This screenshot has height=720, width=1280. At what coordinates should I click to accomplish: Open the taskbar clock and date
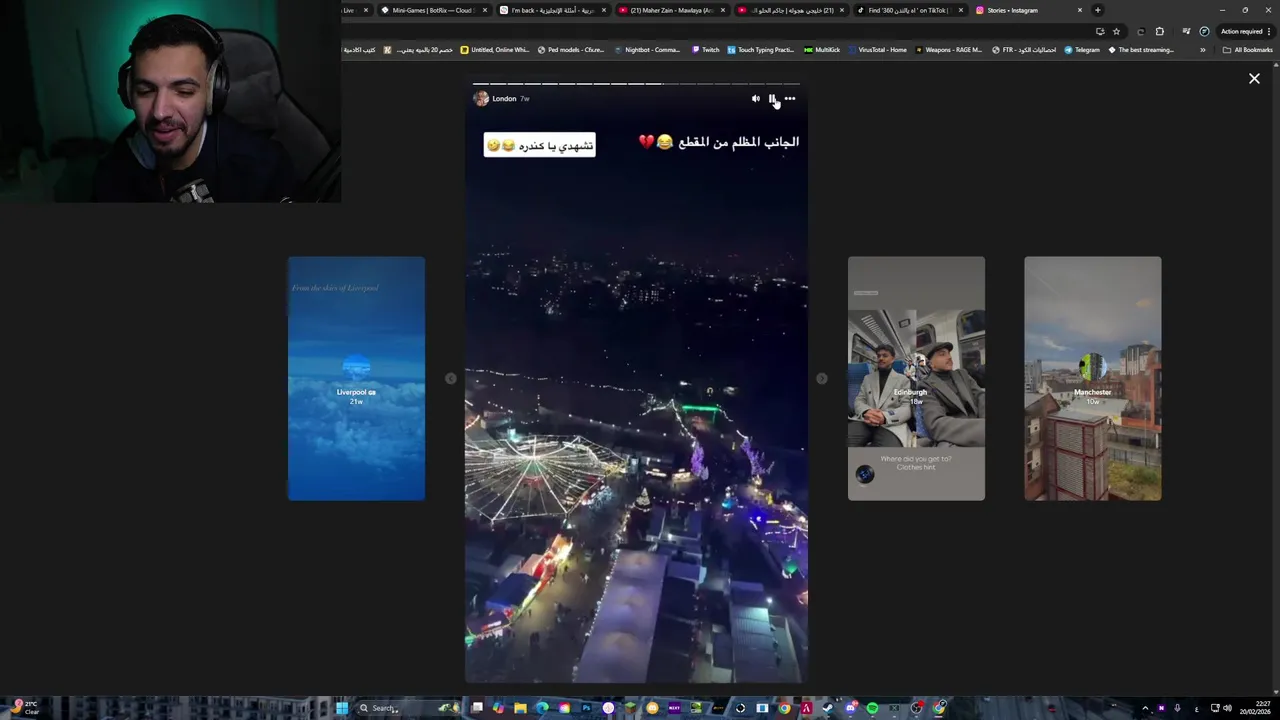[1254, 708]
